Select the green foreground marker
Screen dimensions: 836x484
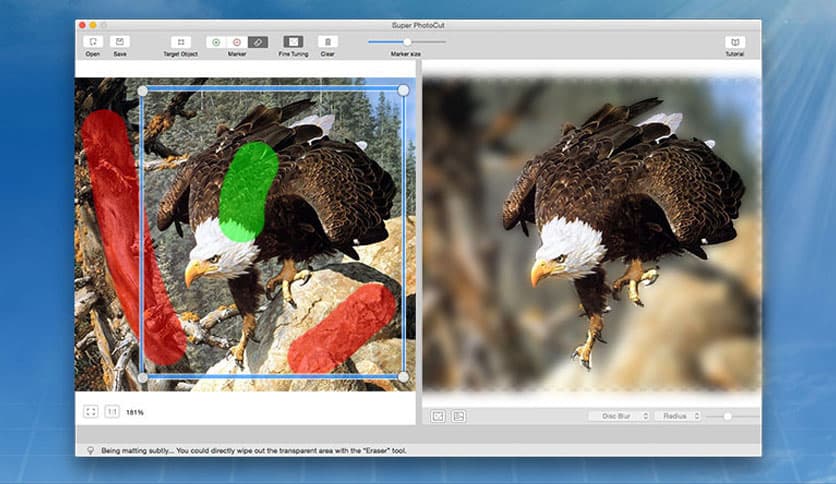[216, 42]
